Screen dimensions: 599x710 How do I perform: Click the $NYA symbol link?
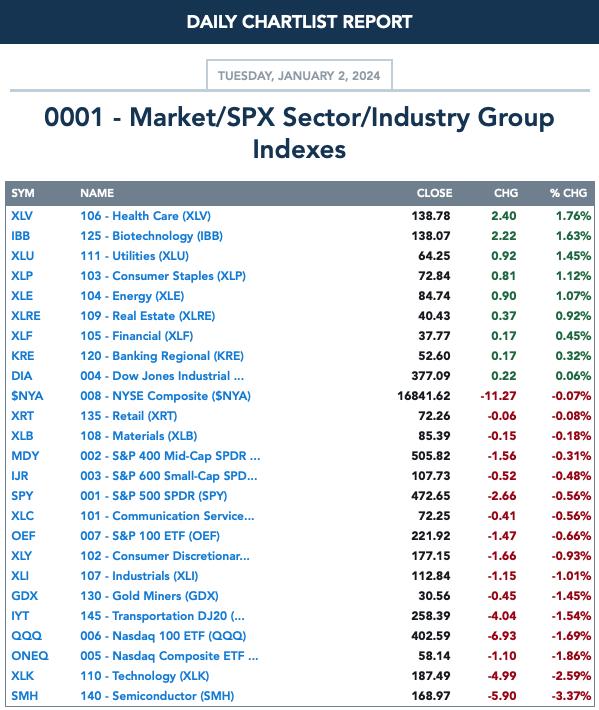[27, 396]
